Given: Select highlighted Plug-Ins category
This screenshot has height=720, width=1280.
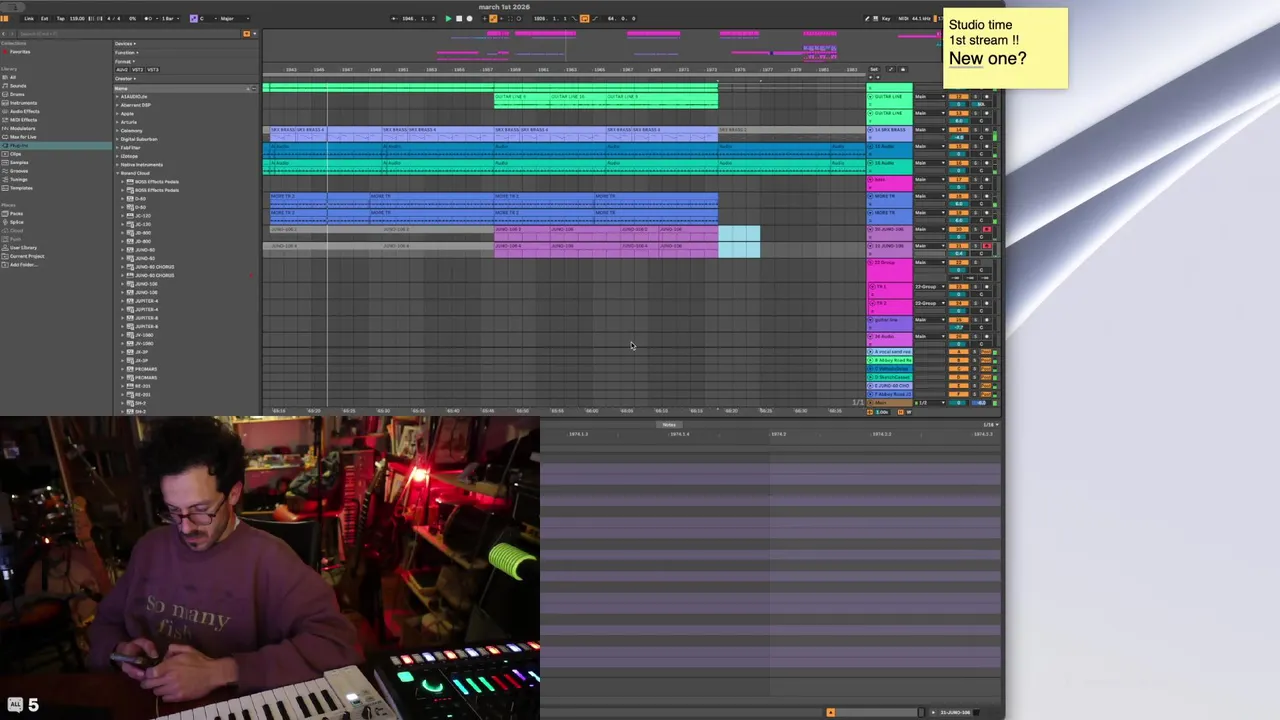Looking at the screenshot, I should (x=56, y=145).
